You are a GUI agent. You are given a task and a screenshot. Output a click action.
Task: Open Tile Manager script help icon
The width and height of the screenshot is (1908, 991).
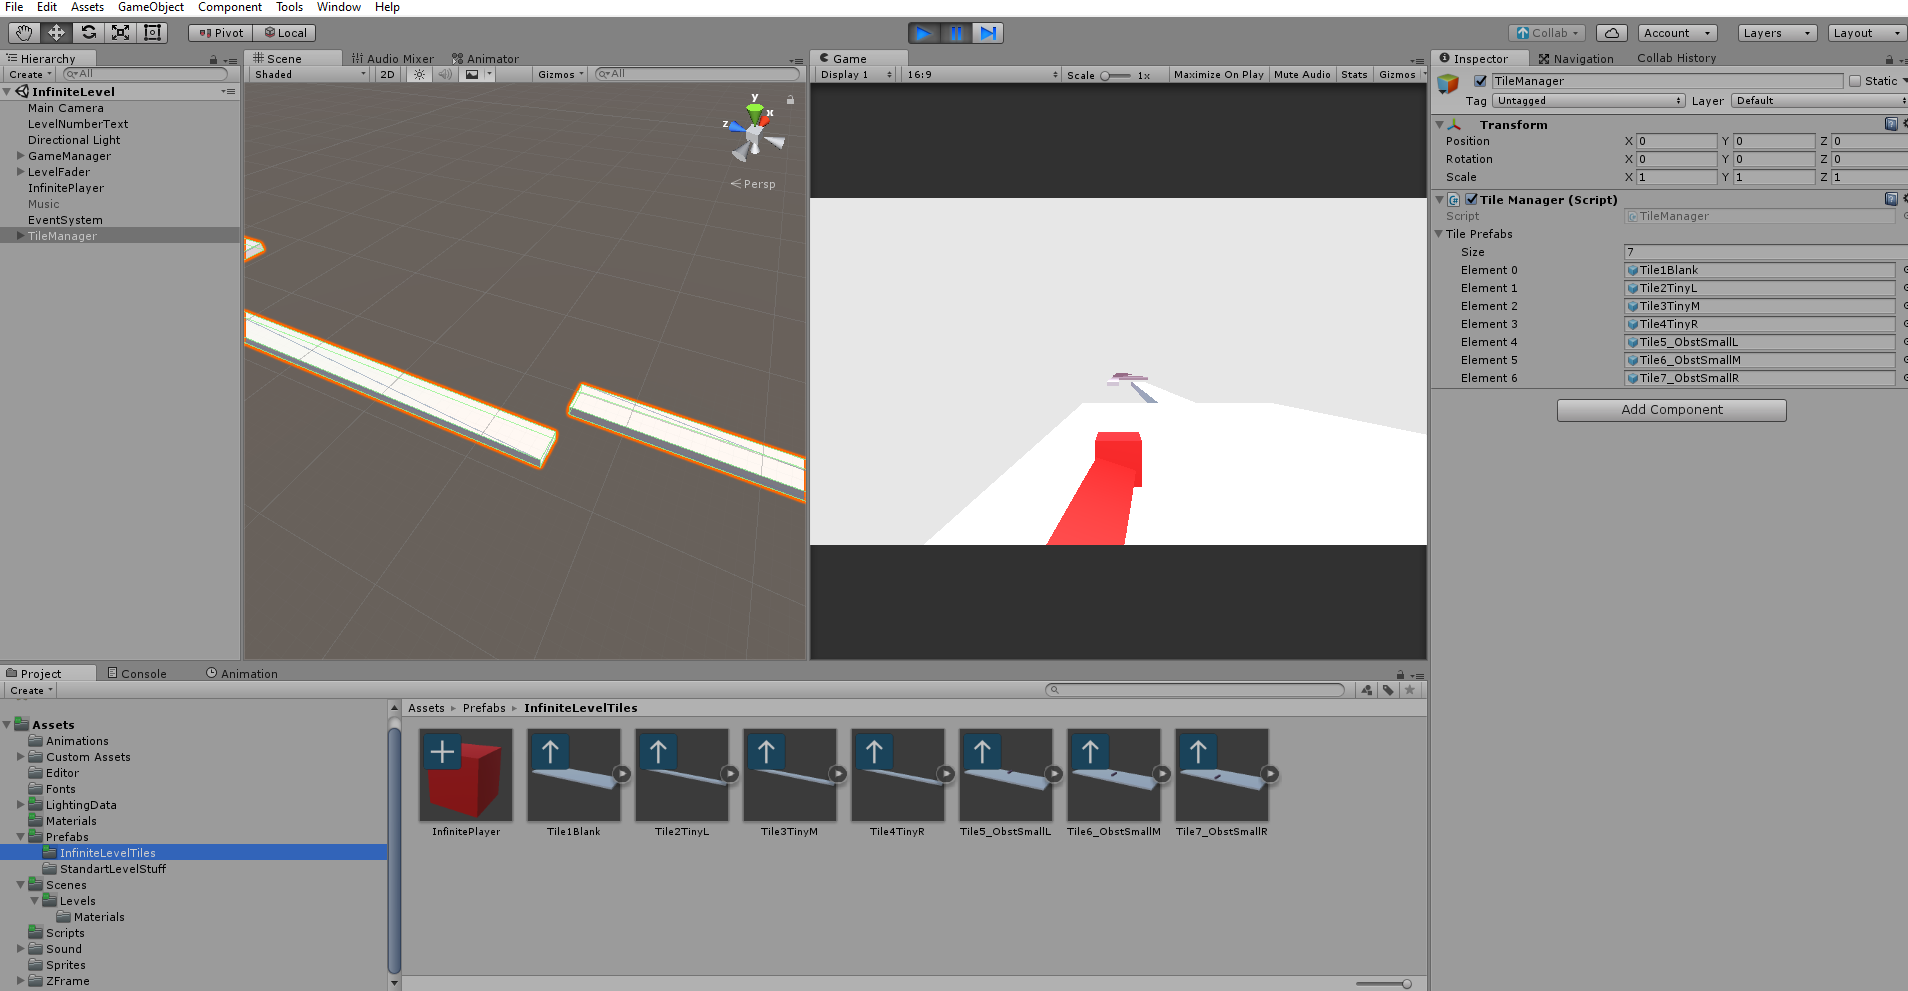pos(1891,199)
